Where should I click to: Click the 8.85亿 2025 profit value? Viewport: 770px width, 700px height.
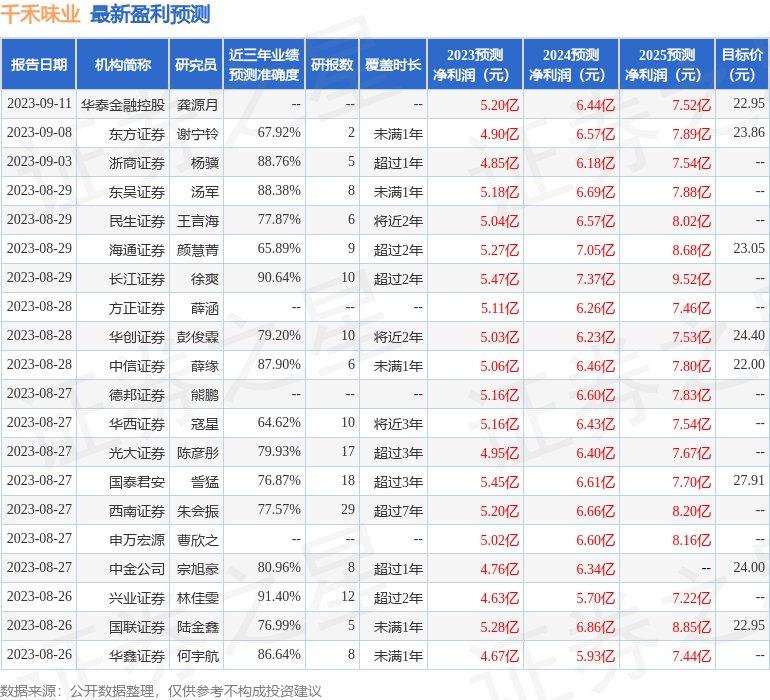691,626
